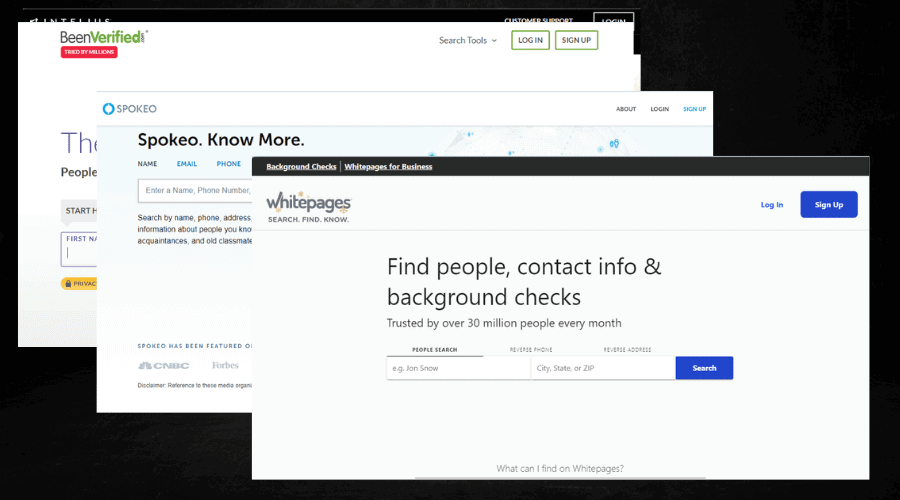The height and width of the screenshot is (500, 900).
Task: Click the Forbes logo on Spokeo
Action: point(225,365)
